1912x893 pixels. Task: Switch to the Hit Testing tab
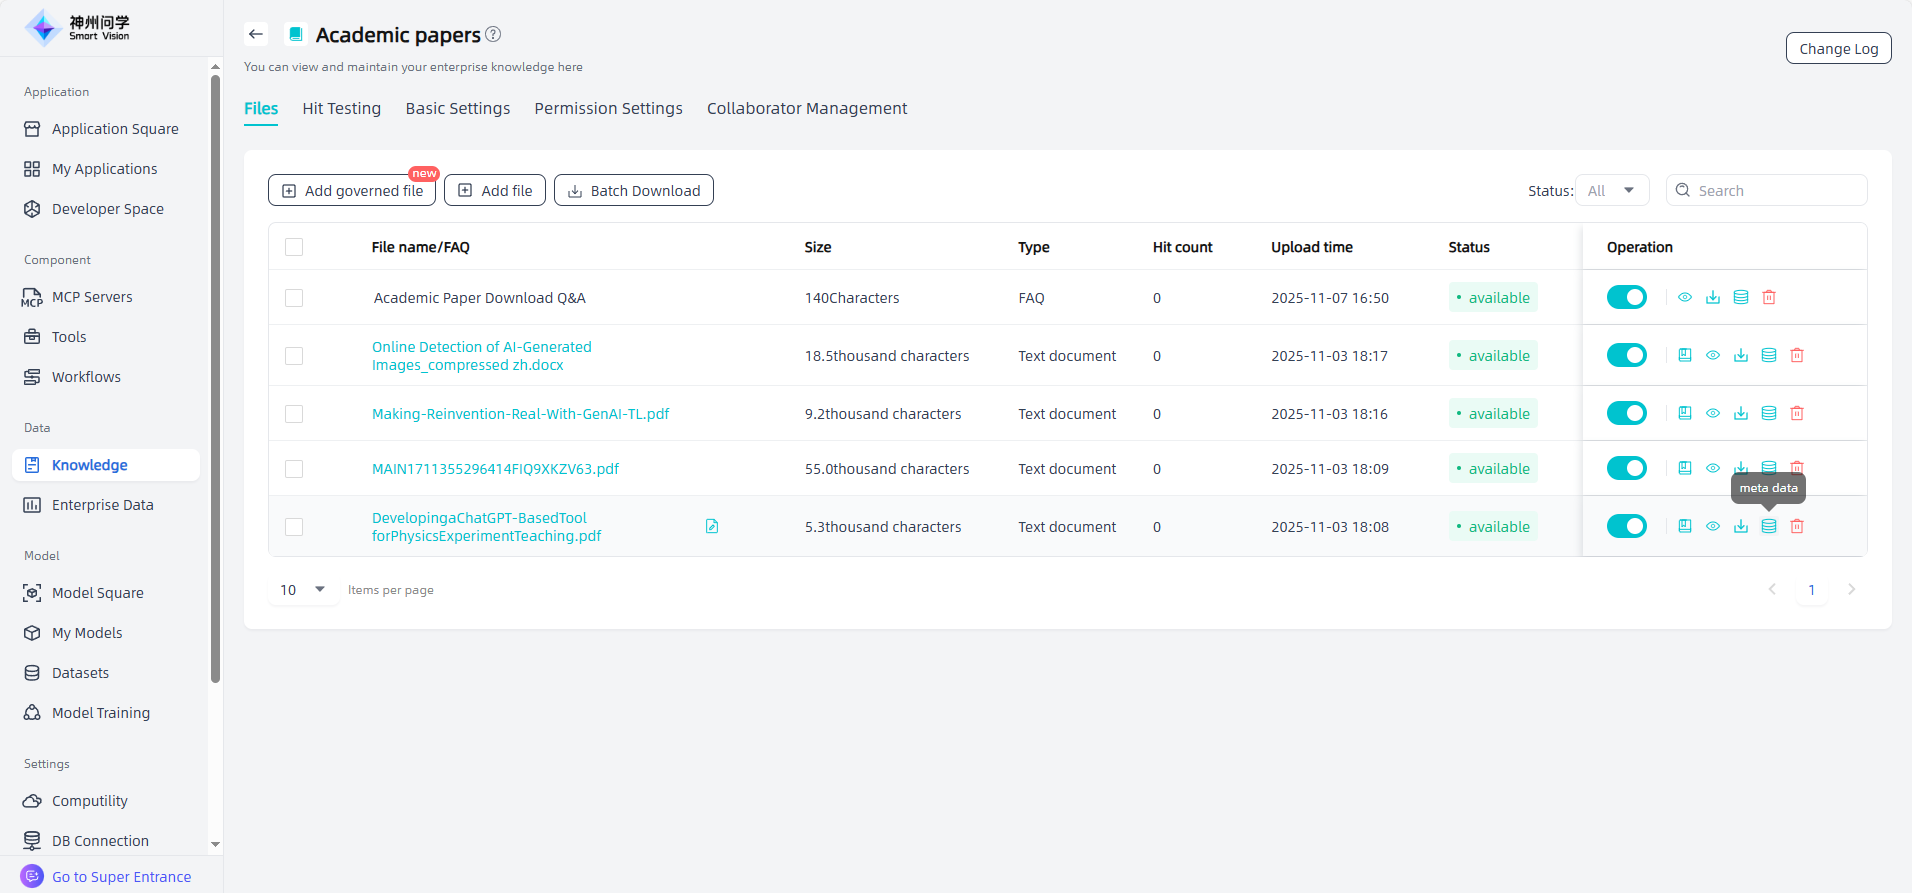tap(341, 108)
